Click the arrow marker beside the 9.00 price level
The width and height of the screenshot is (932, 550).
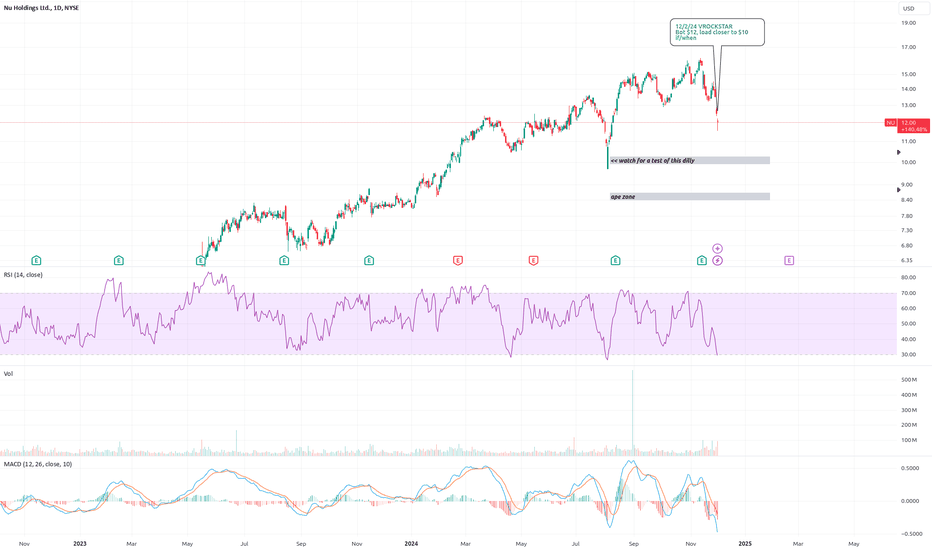point(898,190)
